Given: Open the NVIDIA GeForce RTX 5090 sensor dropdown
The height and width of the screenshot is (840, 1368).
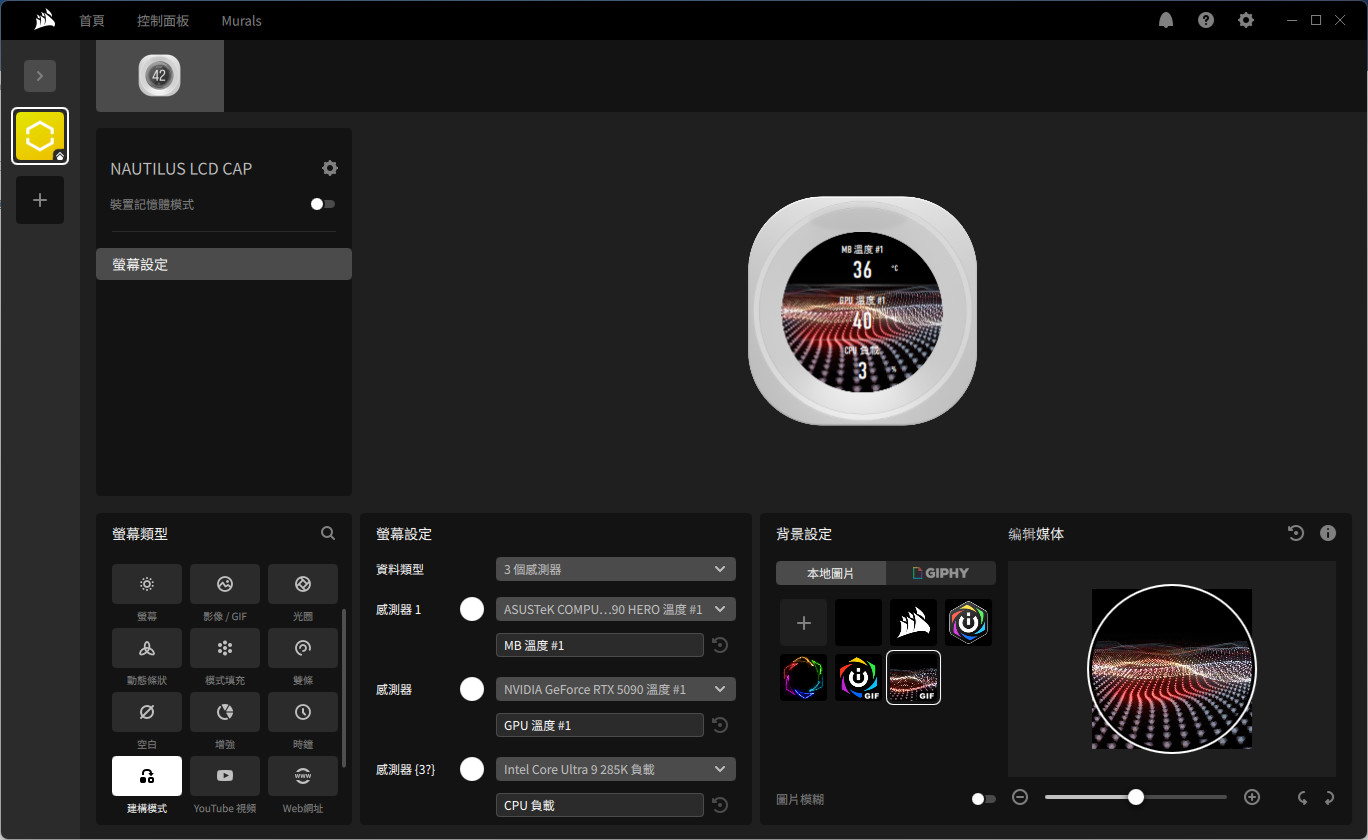Looking at the screenshot, I should [x=616, y=689].
